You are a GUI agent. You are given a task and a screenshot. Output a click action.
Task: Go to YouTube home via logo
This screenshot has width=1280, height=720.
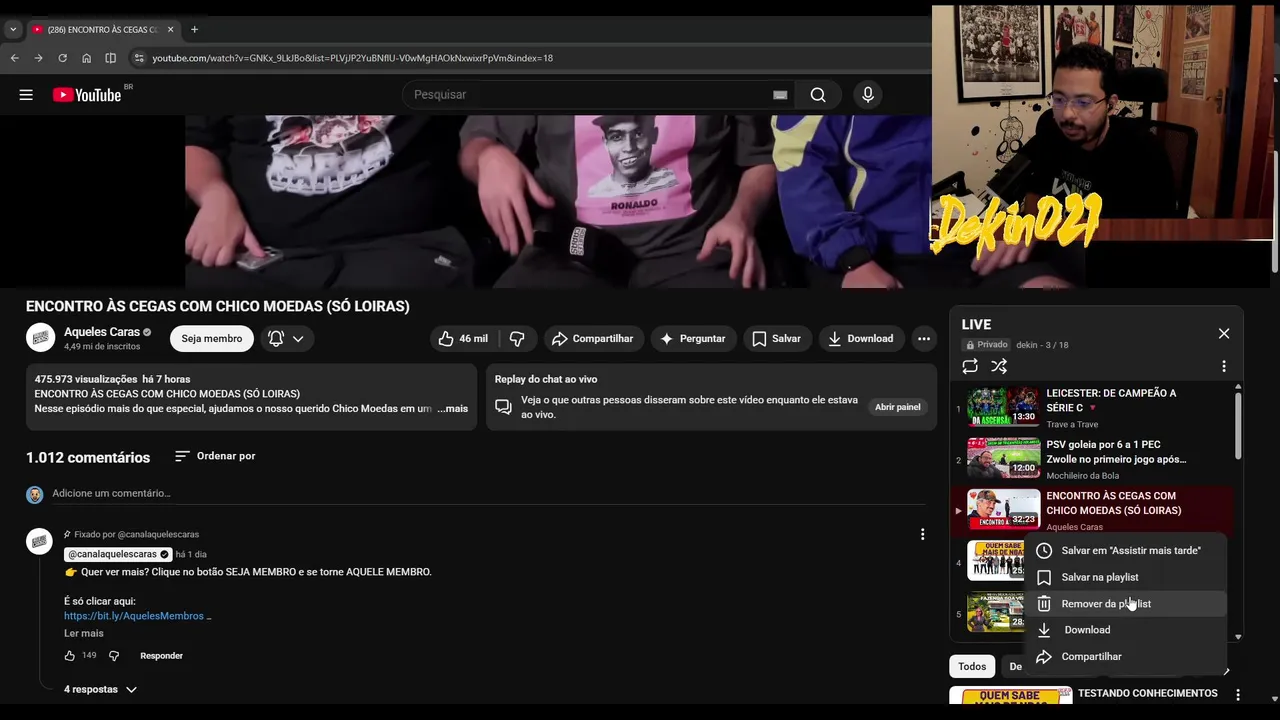coord(87,95)
